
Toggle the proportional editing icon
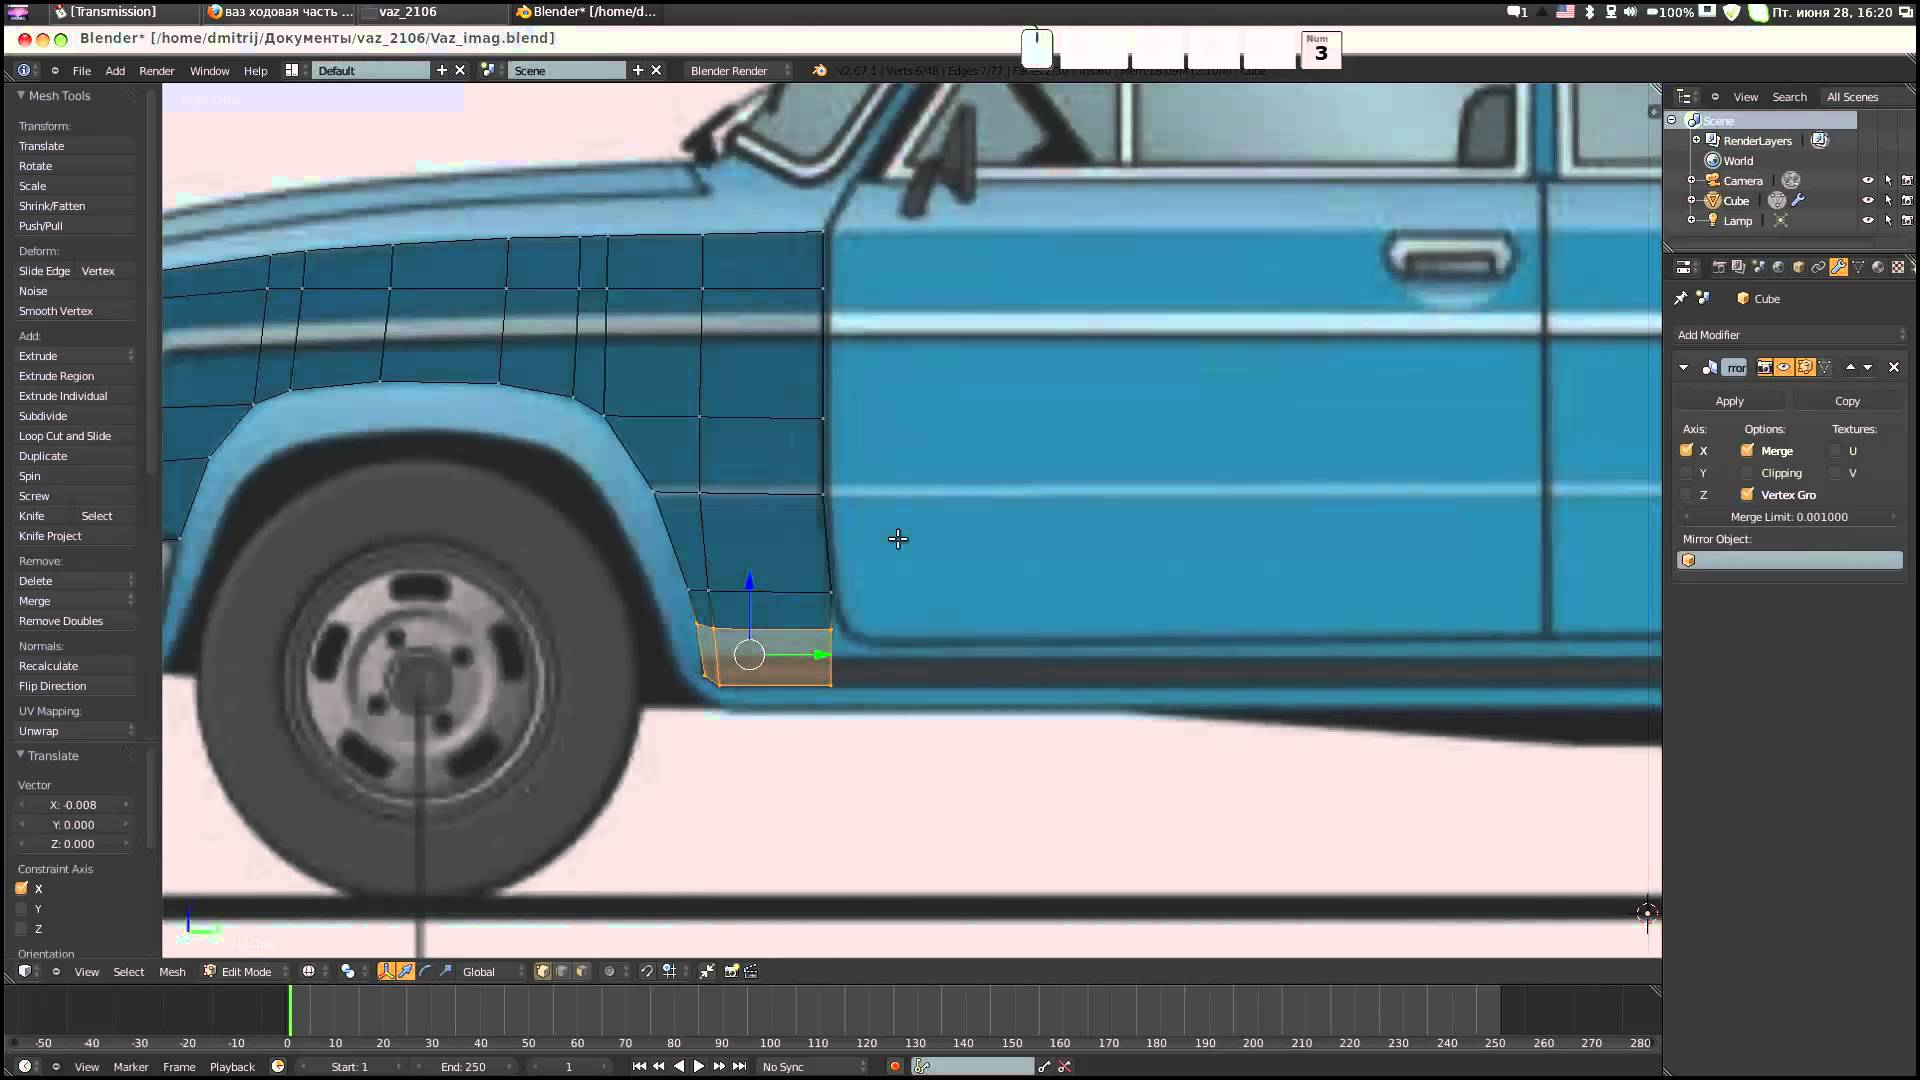(609, 971)
